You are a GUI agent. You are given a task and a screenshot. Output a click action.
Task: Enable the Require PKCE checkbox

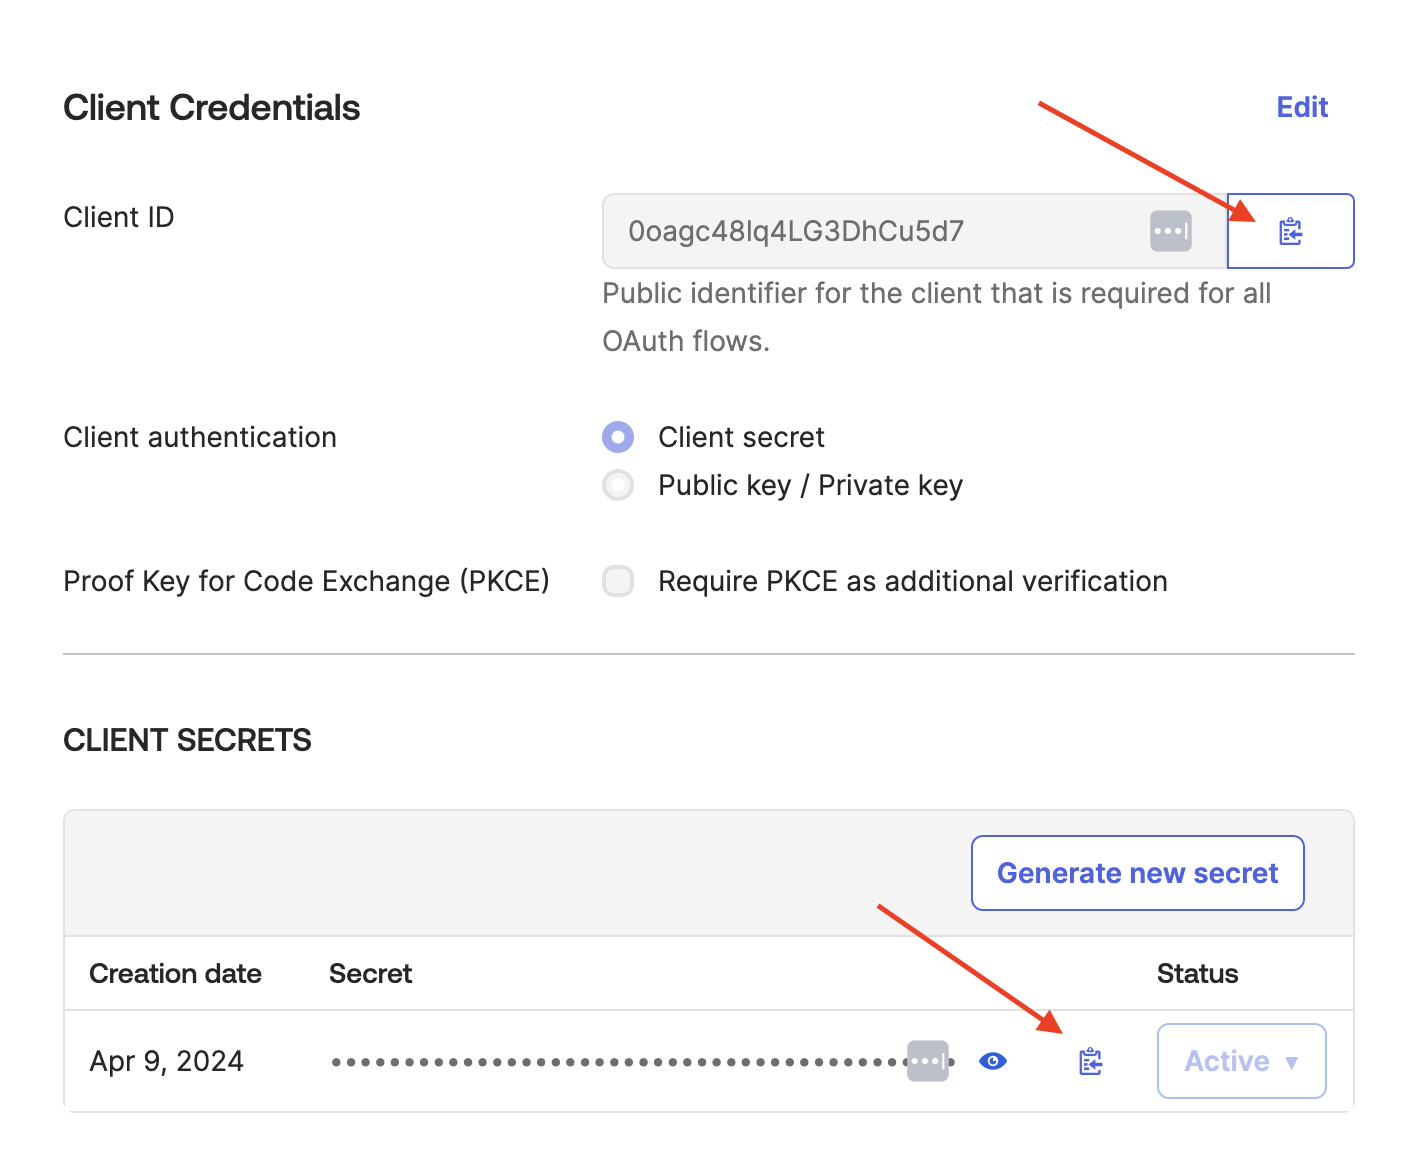(x=618, y=581)
